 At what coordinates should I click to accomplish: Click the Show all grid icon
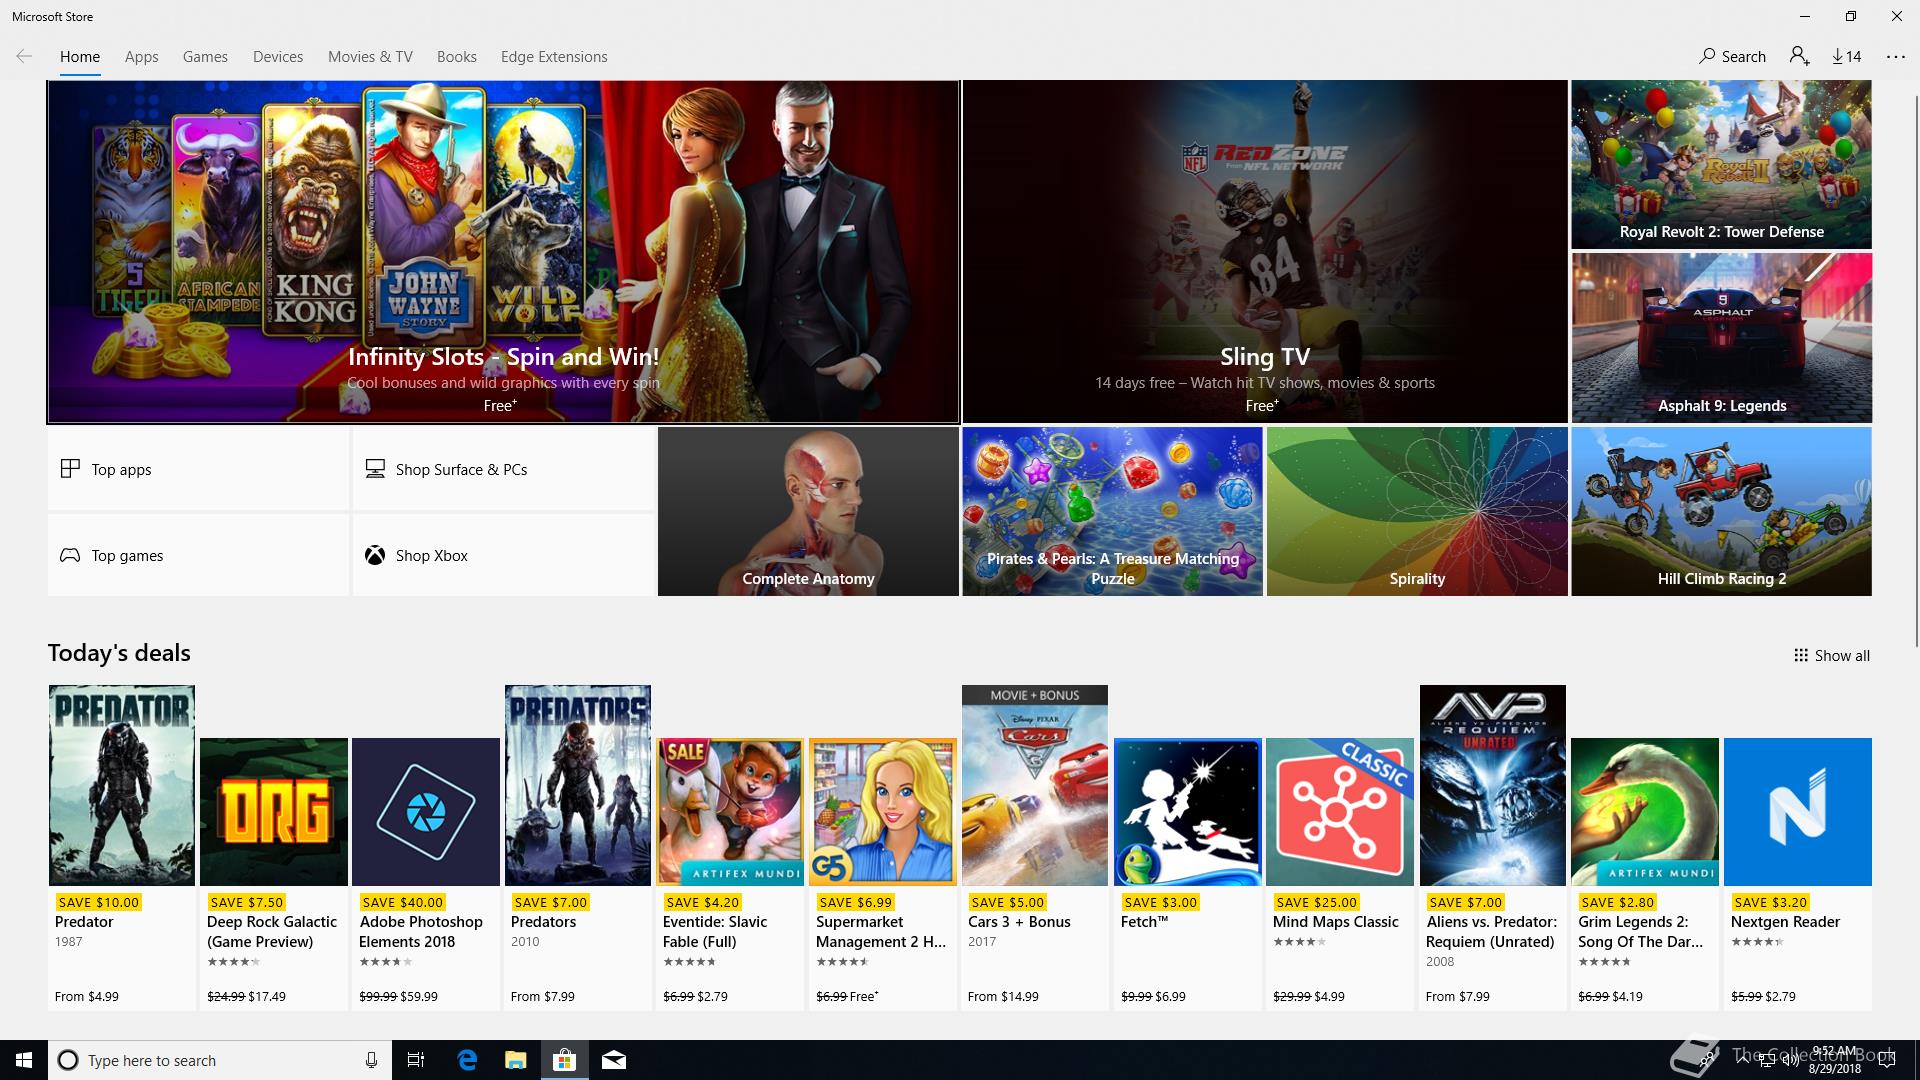coord(1801,656)
